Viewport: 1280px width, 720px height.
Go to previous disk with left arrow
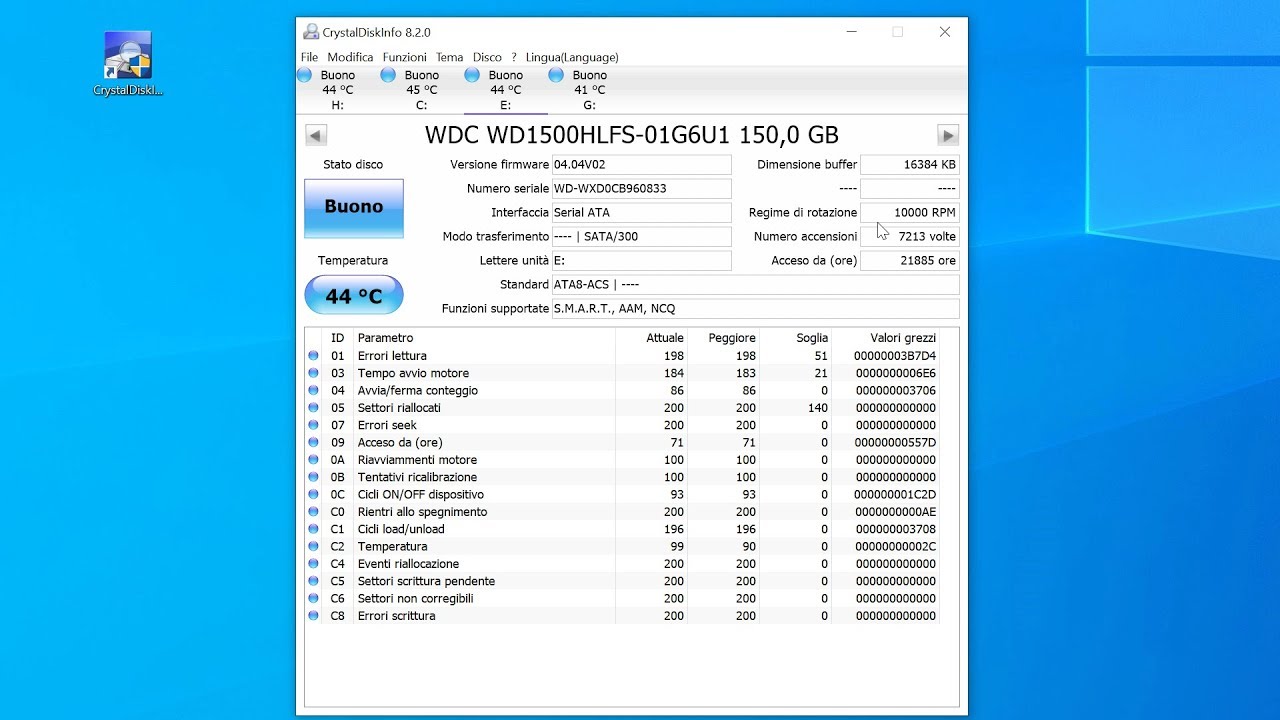tap(316, 135)
